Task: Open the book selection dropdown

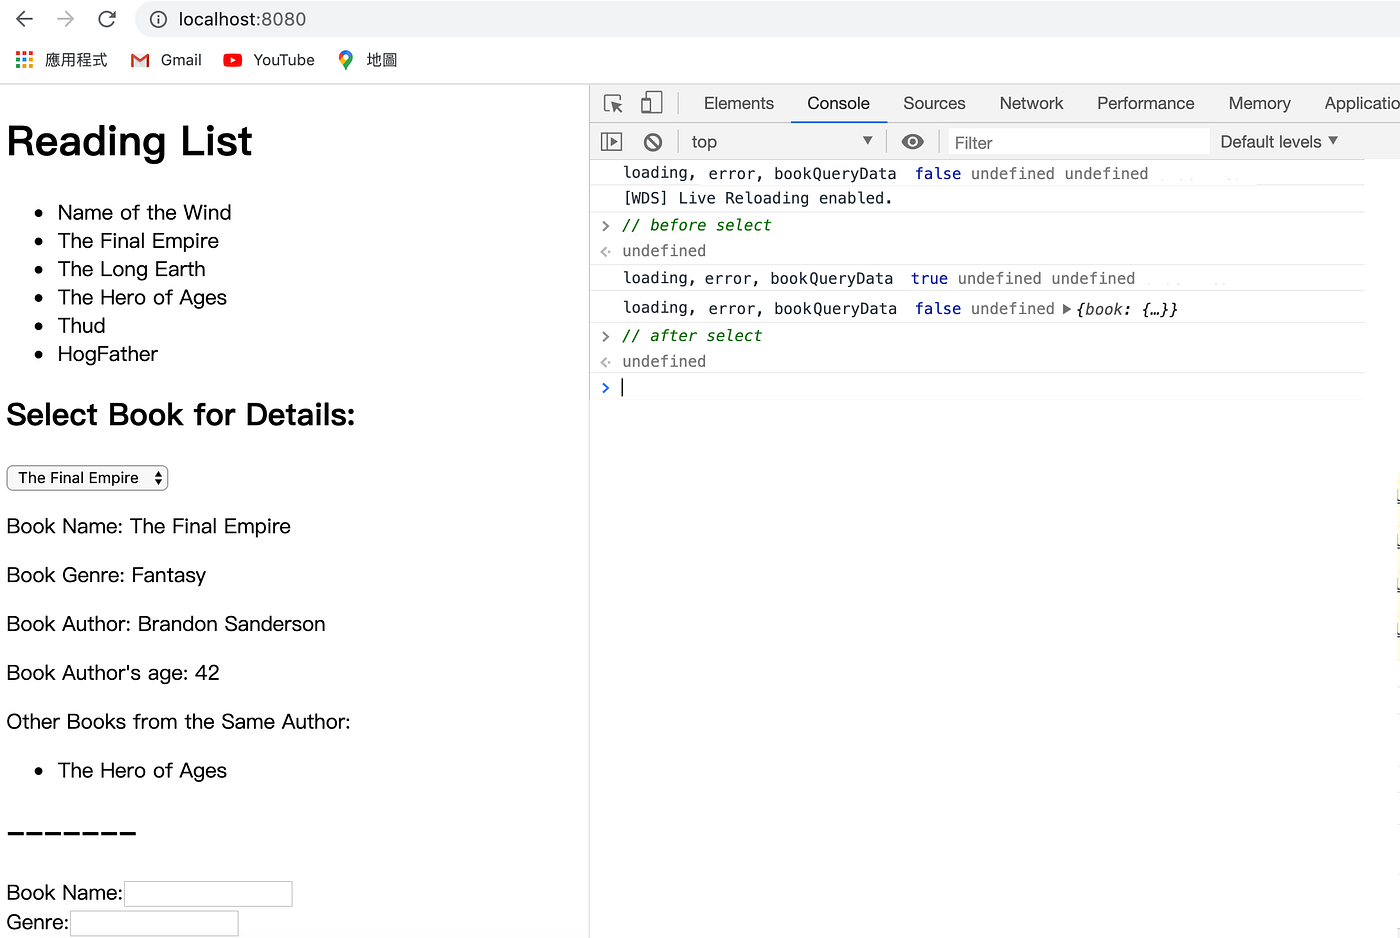Action: pyautogui.click(x=87, y=478)
